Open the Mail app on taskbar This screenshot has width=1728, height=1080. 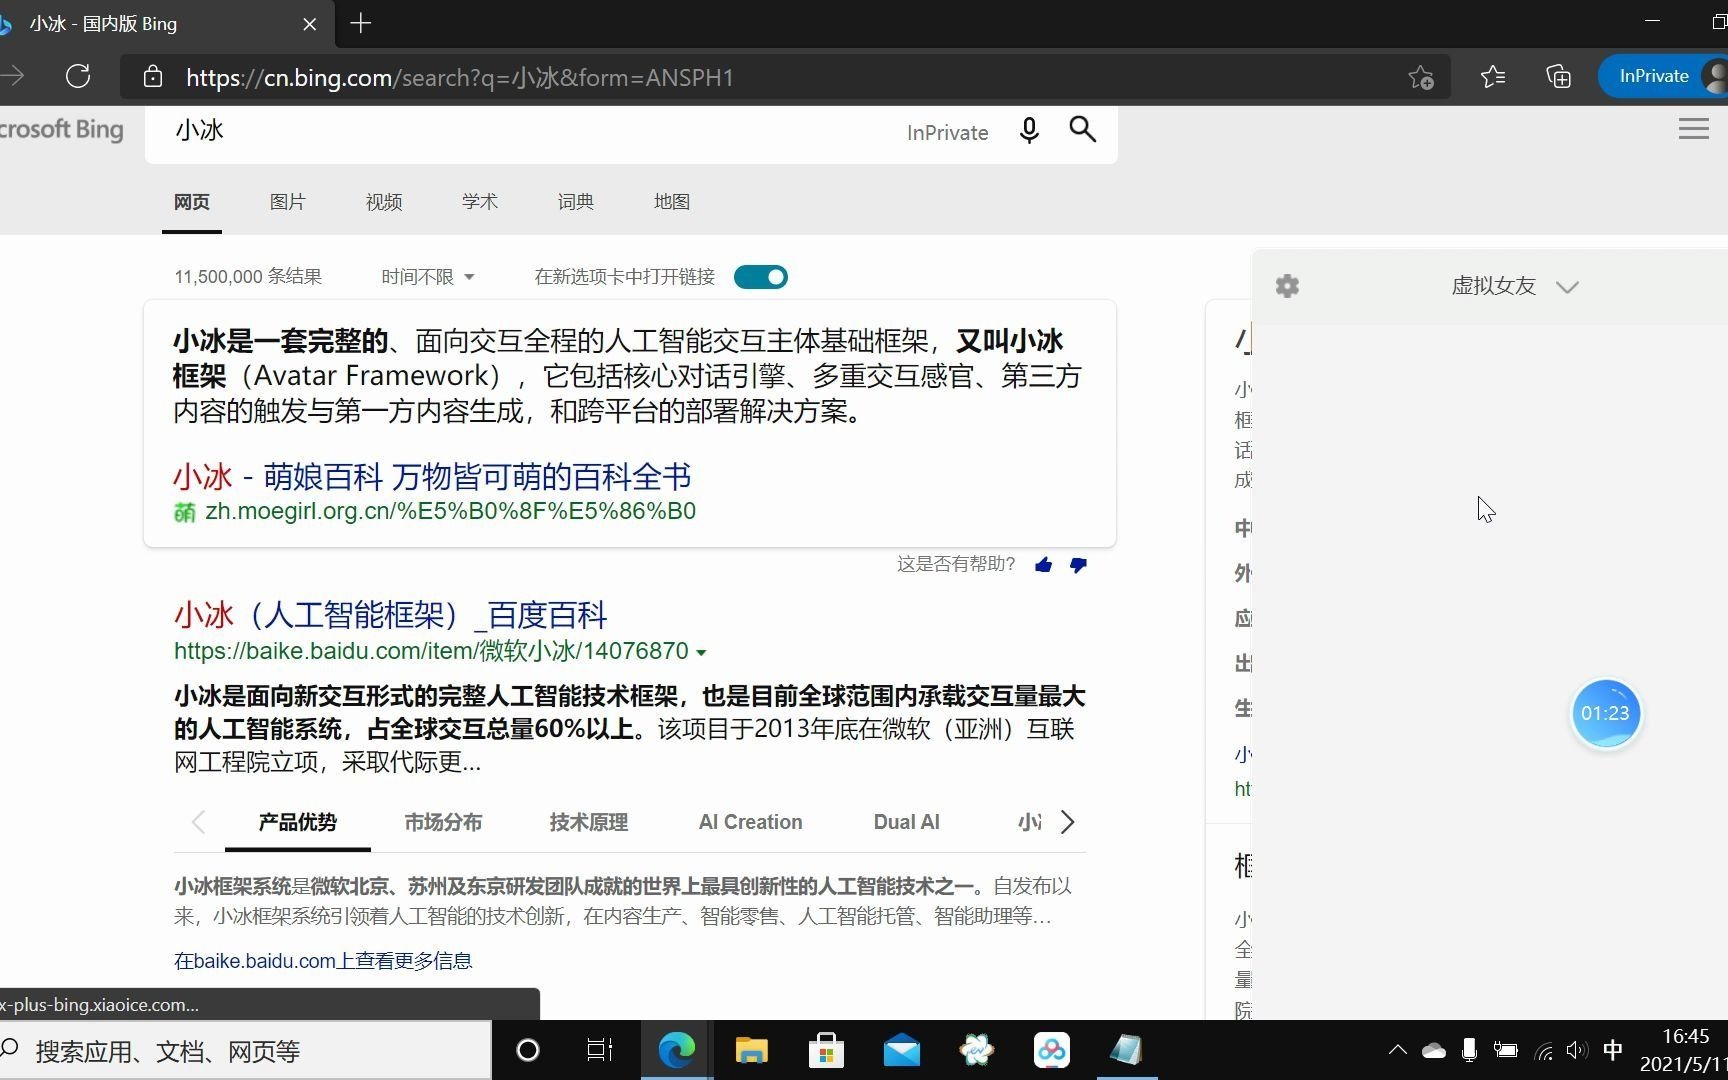tap(902, 1051)
